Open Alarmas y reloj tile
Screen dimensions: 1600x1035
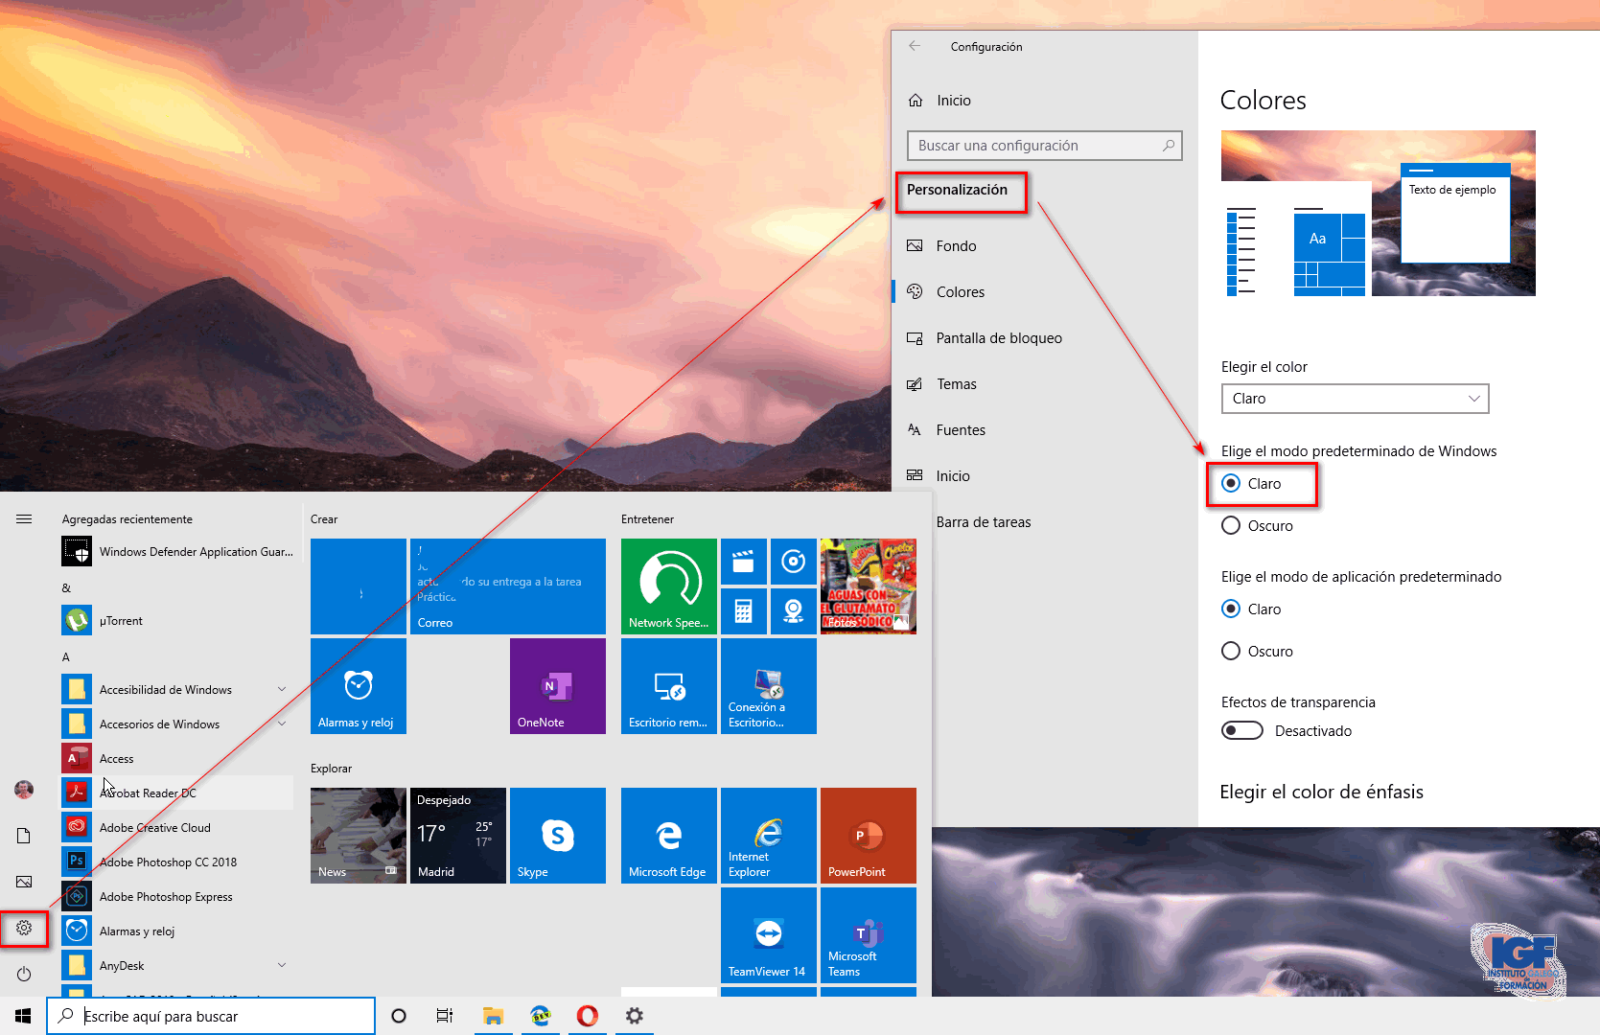[x=358, y=686]
